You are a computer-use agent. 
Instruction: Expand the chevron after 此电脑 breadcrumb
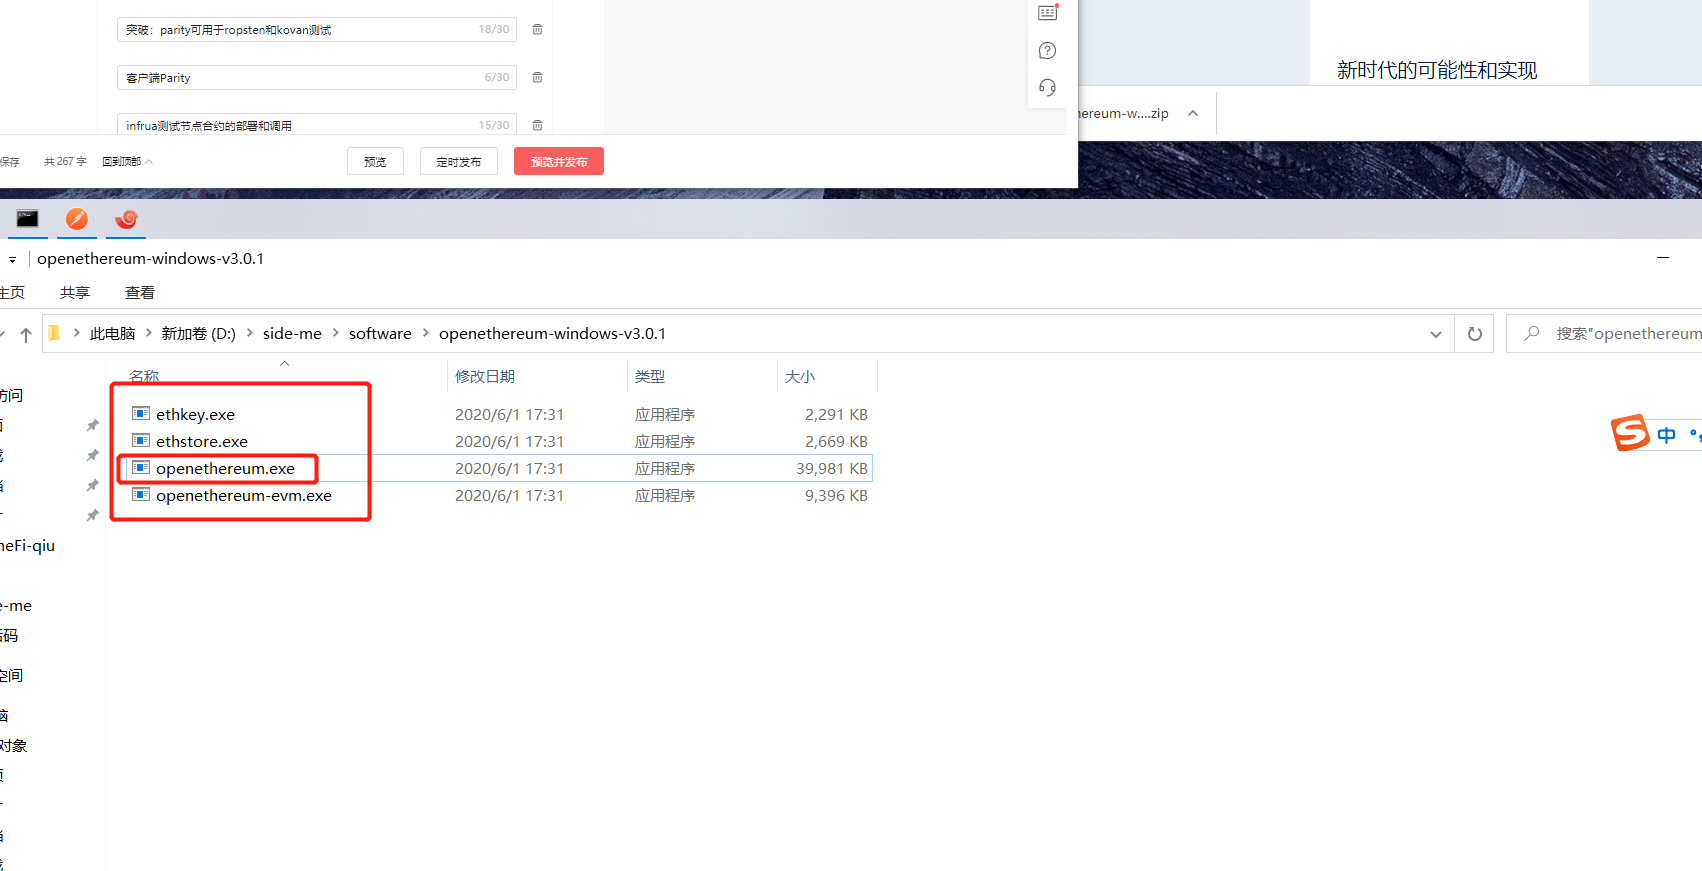149,333
